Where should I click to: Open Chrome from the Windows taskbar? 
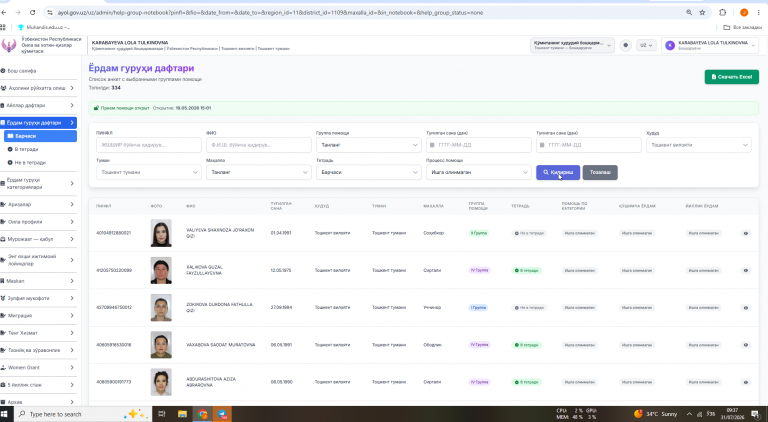click(x=202, y=414)
